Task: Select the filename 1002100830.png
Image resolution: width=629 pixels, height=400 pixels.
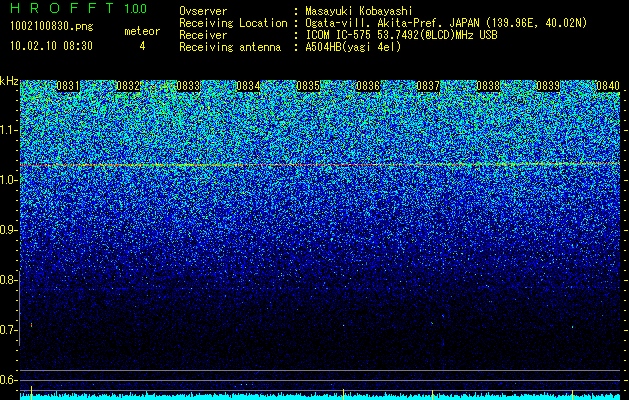Action: (51, 26)
